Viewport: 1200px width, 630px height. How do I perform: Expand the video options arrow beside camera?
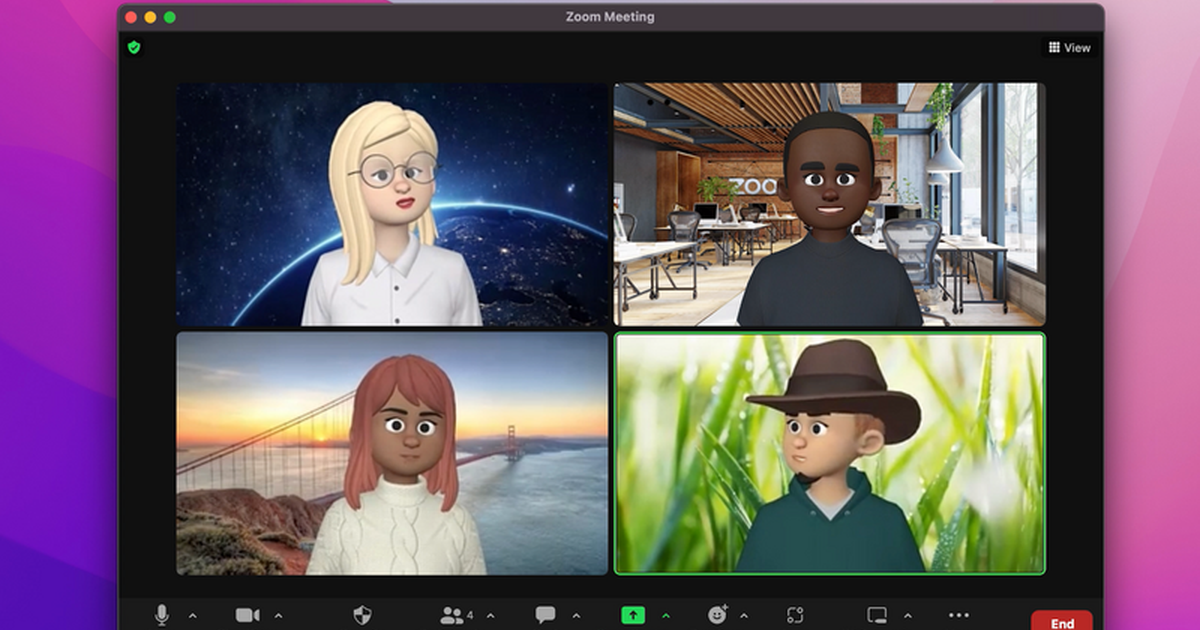pos(279,616)
